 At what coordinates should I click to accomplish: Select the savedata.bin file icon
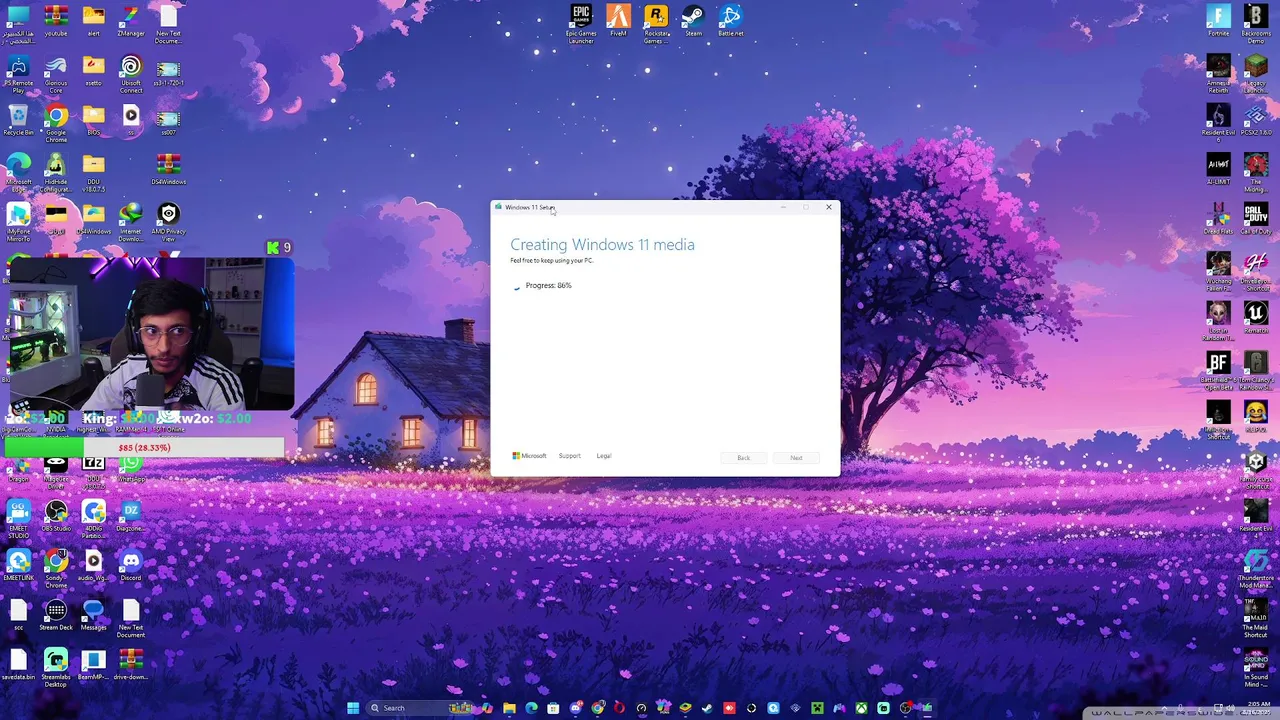[x=18, y=666]
